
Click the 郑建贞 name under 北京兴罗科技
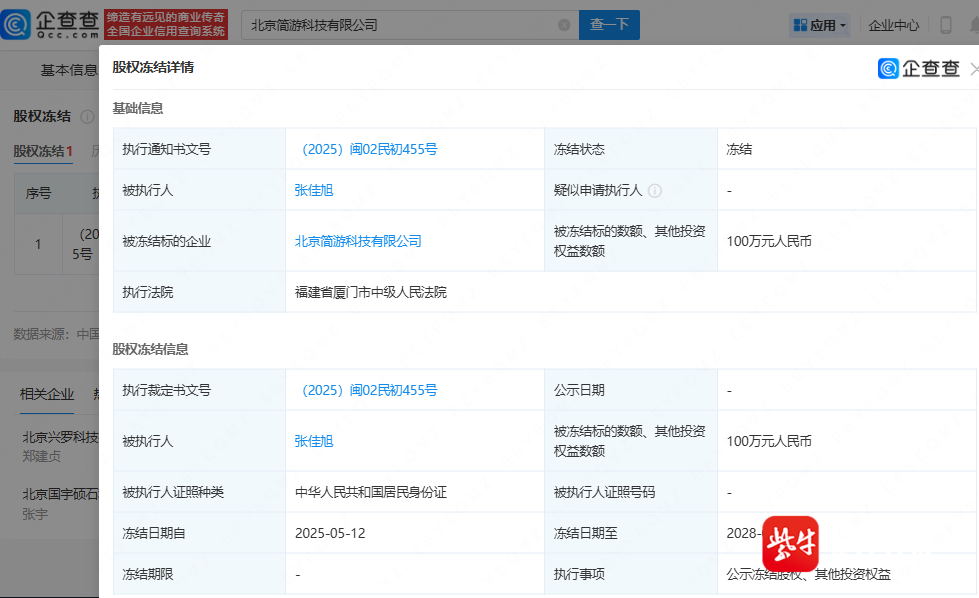tap(42, 456)
